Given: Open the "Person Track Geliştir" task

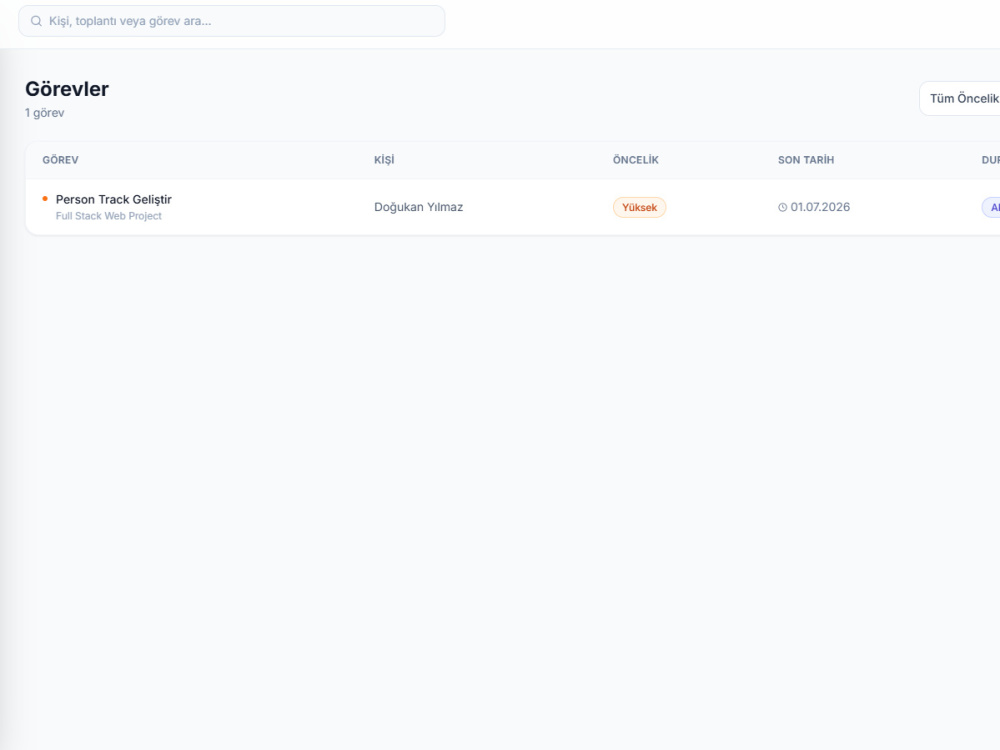Looking at the screenshot, I should [x=114, y=200].
